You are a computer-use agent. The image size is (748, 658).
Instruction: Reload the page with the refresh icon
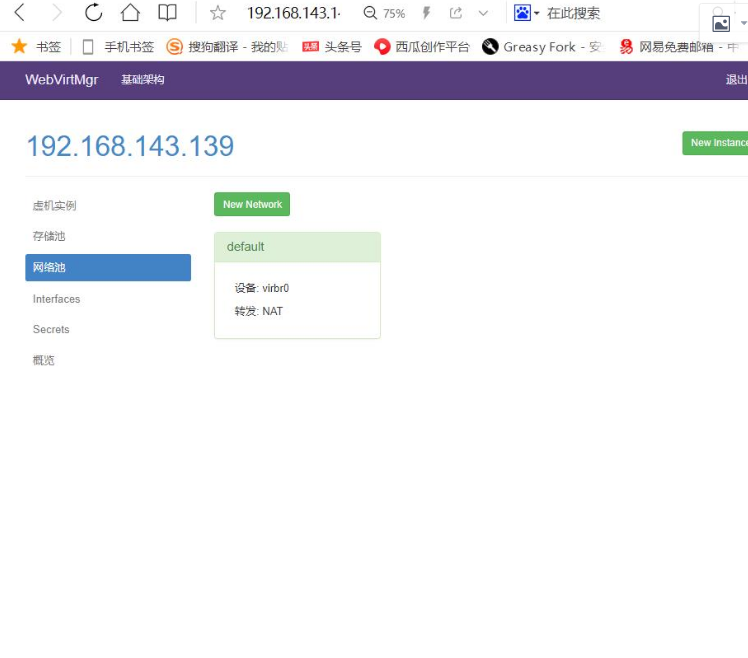pyautogui.click(x=94, y=12)
